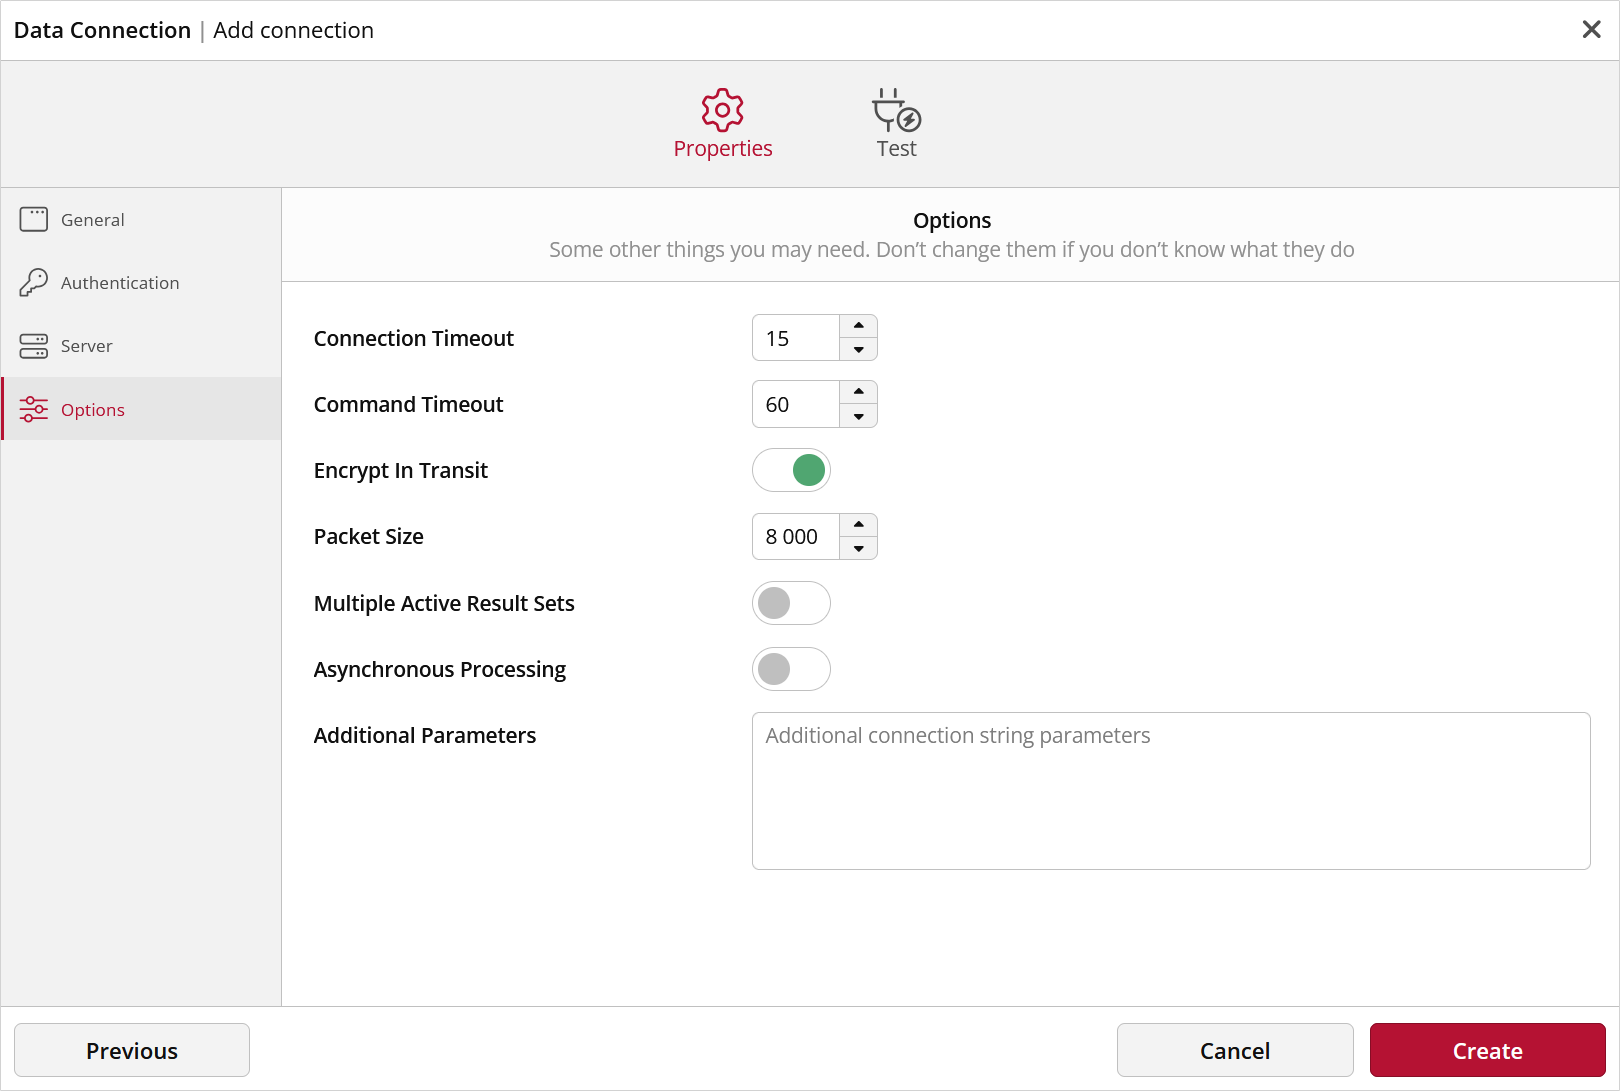Increase Packet Size with the spinner arrow
Screen dimensions: 1620x1091
coord(858,526)
